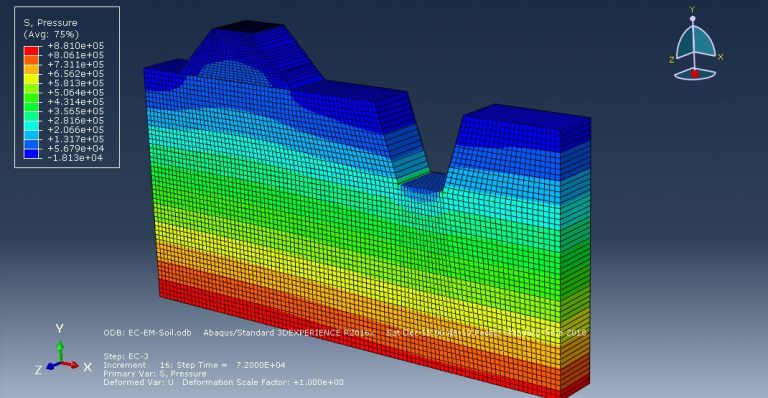Select legend value +8.061e+05
This screenshot has height=398, width=768.
pyautogui.click(x=75, y=55)
